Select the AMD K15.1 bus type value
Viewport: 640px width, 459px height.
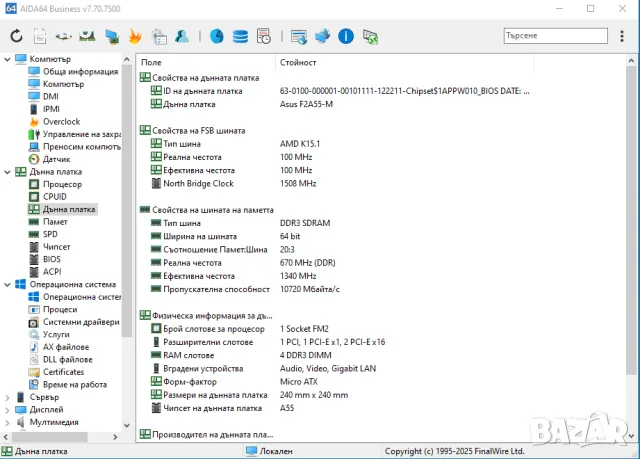(300, 144)
